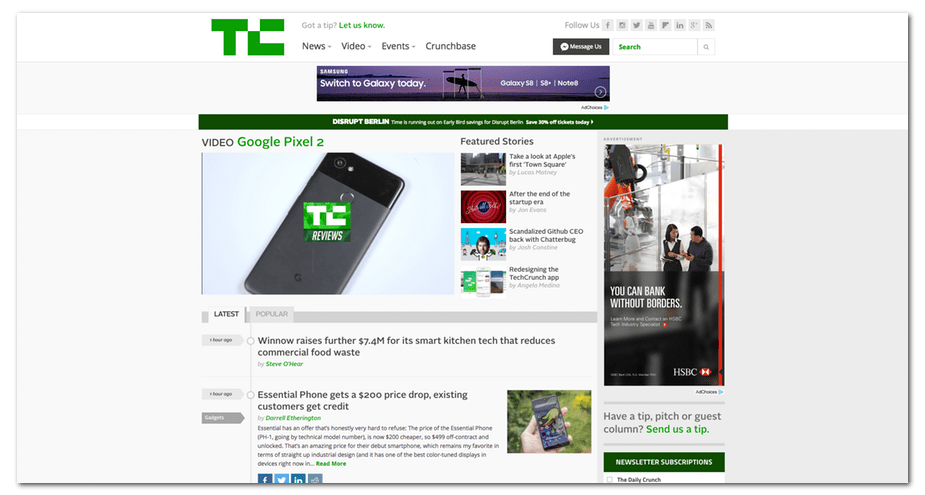This screenshot has width=925, height=495.
Task: Switch to the Popular tab
Action: [x=271, y=314]
